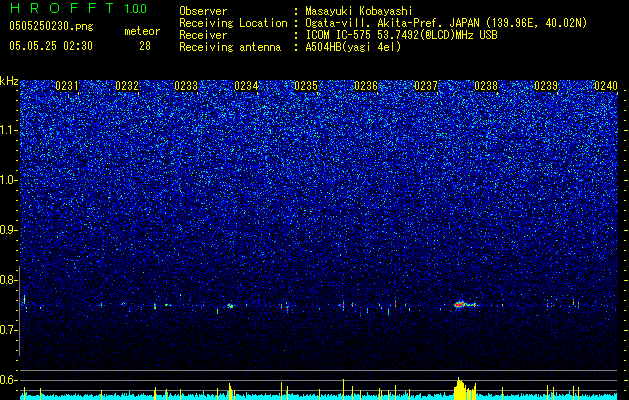
Task: Click the 0239 time marker
Action: 546,86
